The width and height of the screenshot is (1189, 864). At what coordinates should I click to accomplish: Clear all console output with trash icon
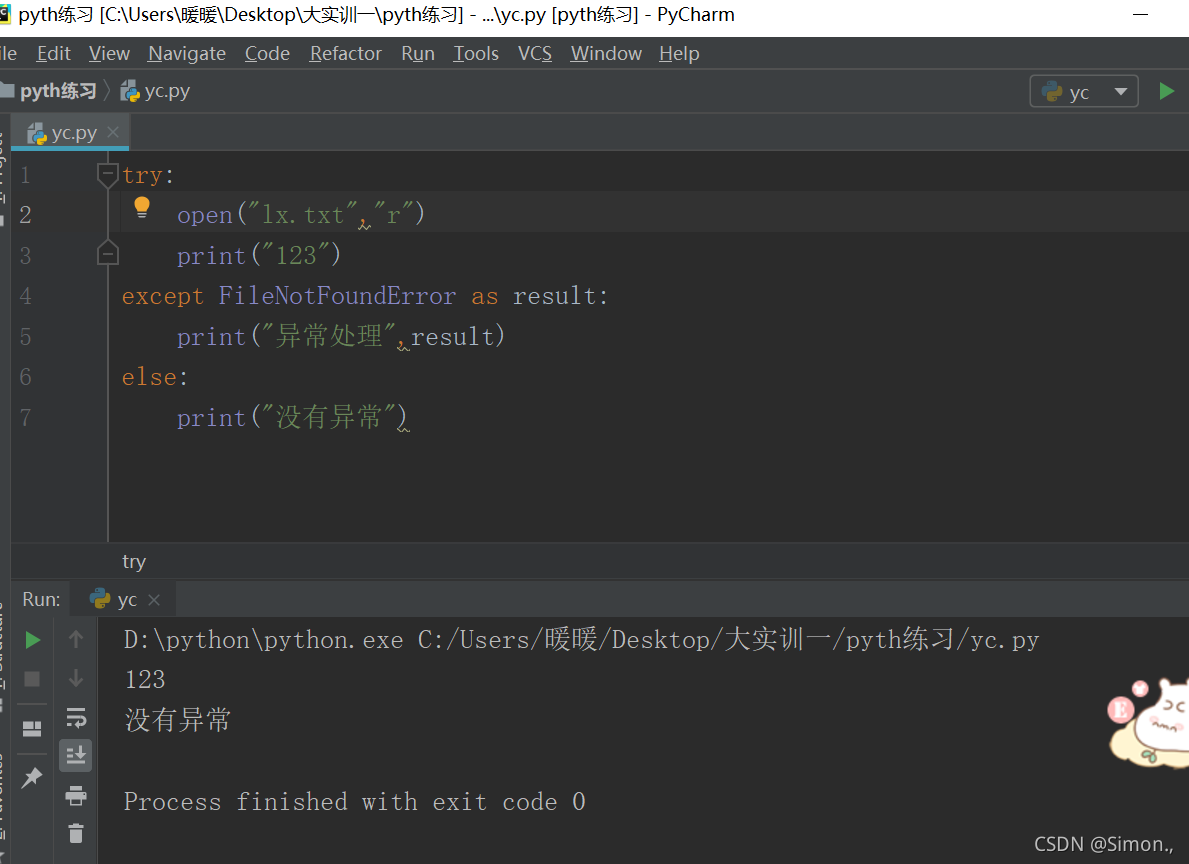tap(76, 834)
